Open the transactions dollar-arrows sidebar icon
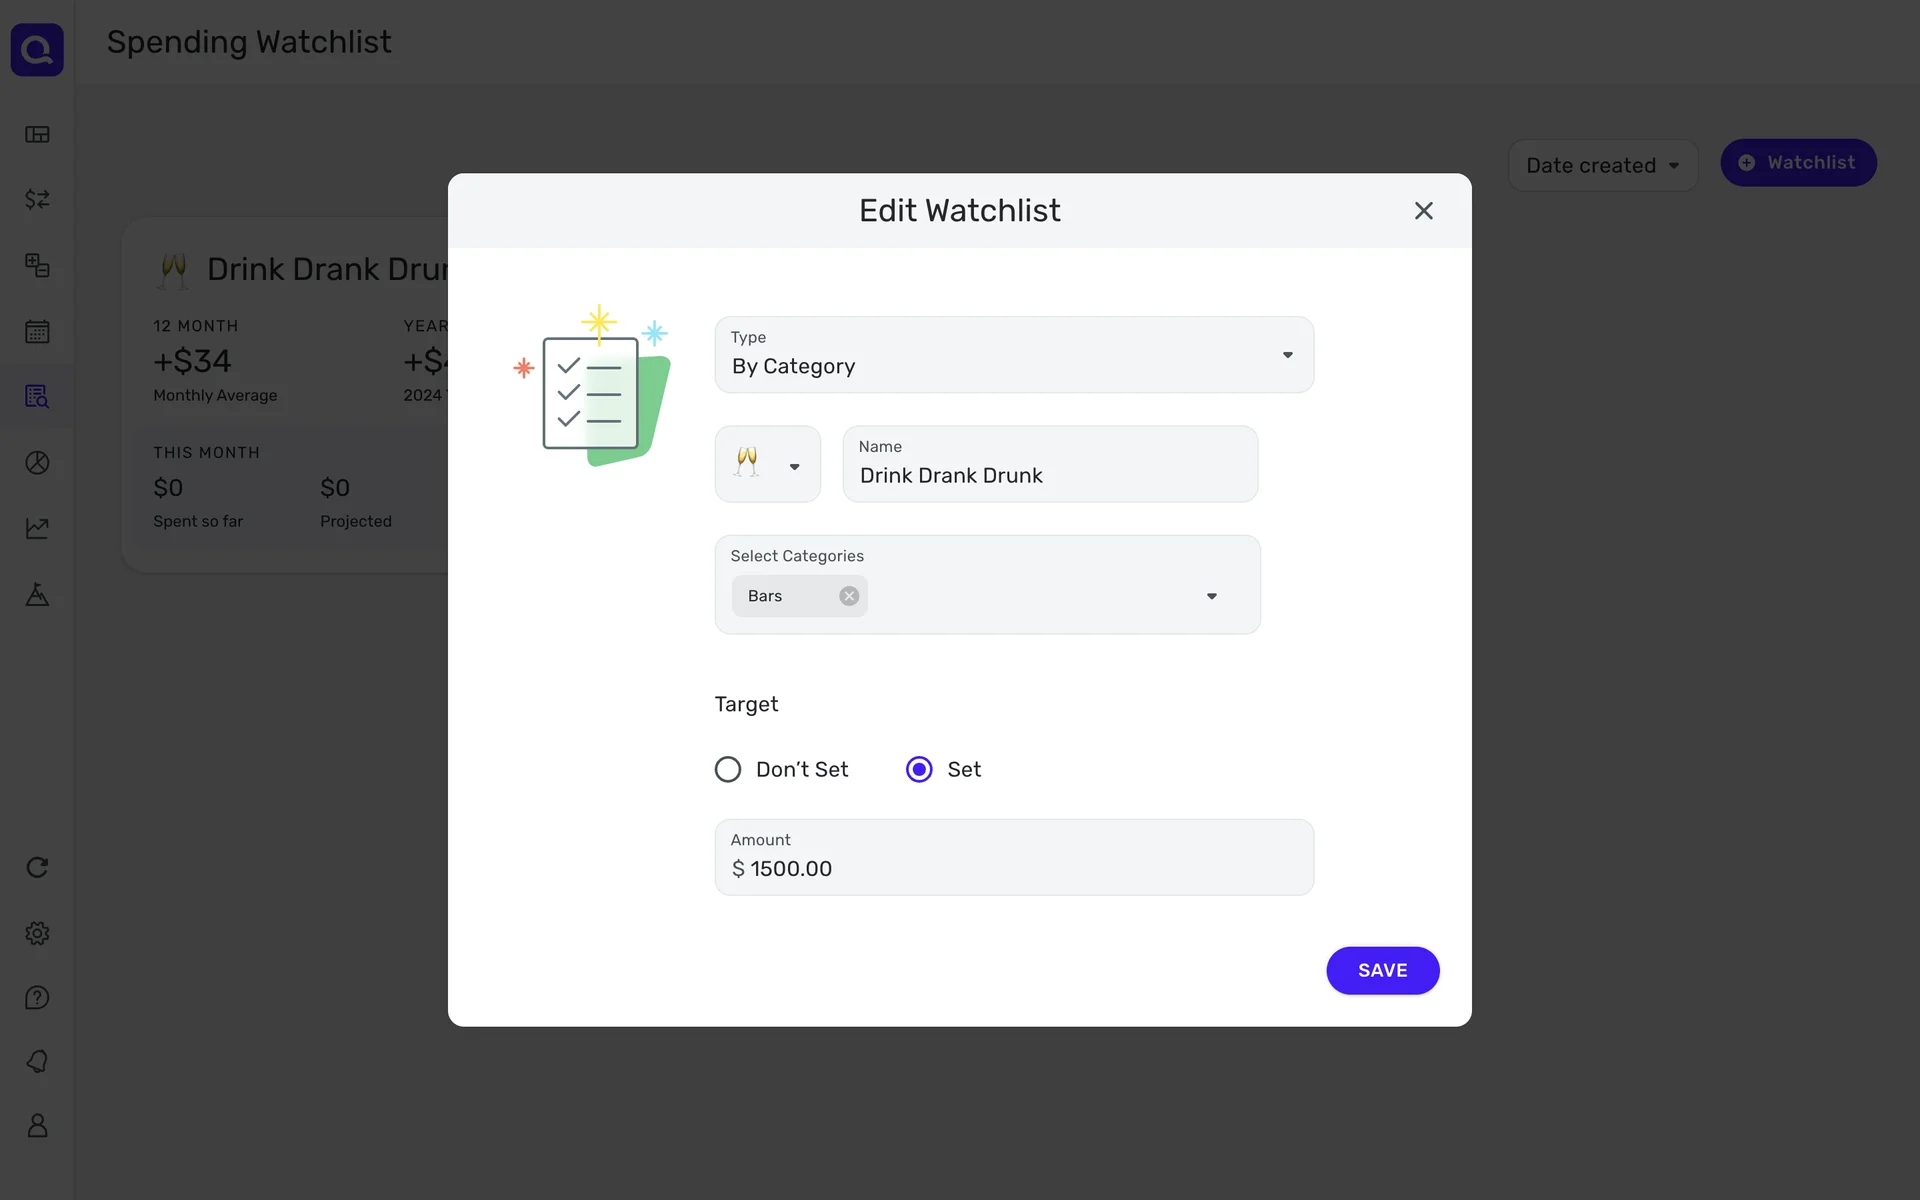This screenshot has height=1200, width=1920. click(37, 199)
